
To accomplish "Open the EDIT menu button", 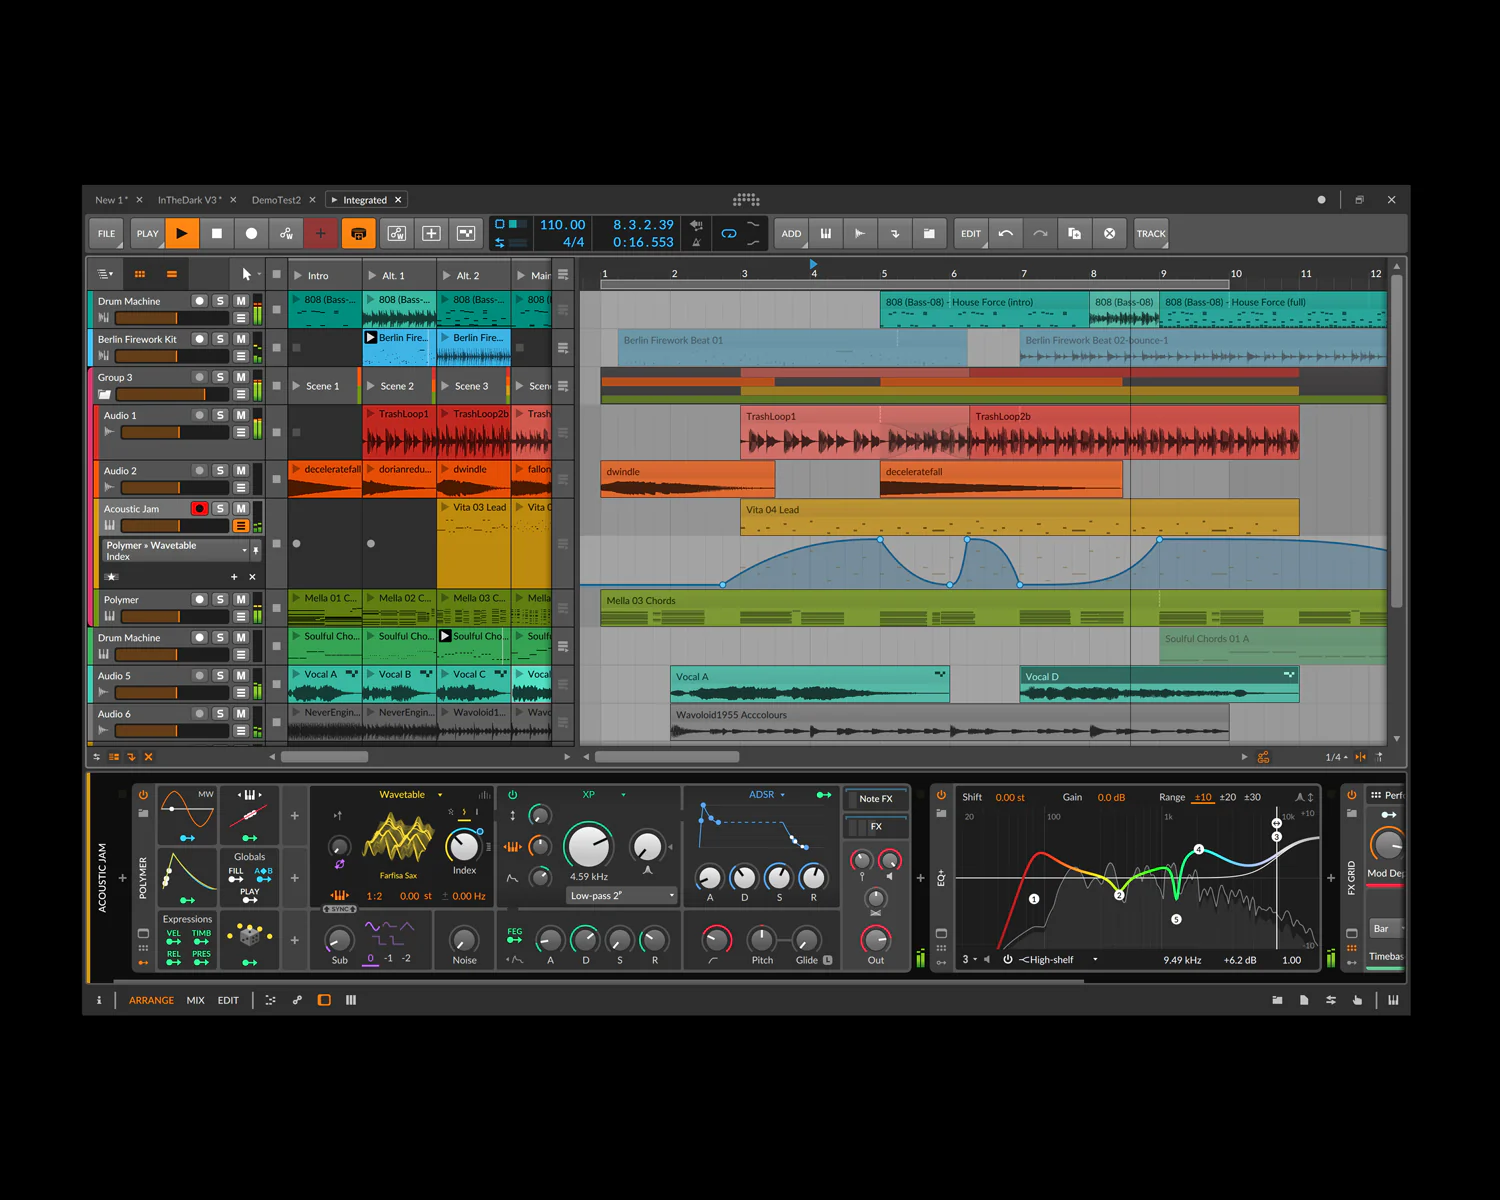I will tap(971, 233).
